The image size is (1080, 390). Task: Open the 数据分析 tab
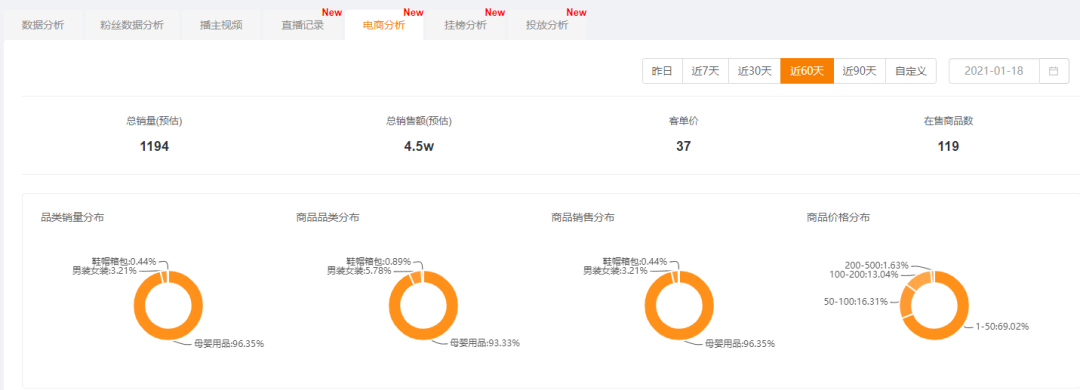[43, 25]
